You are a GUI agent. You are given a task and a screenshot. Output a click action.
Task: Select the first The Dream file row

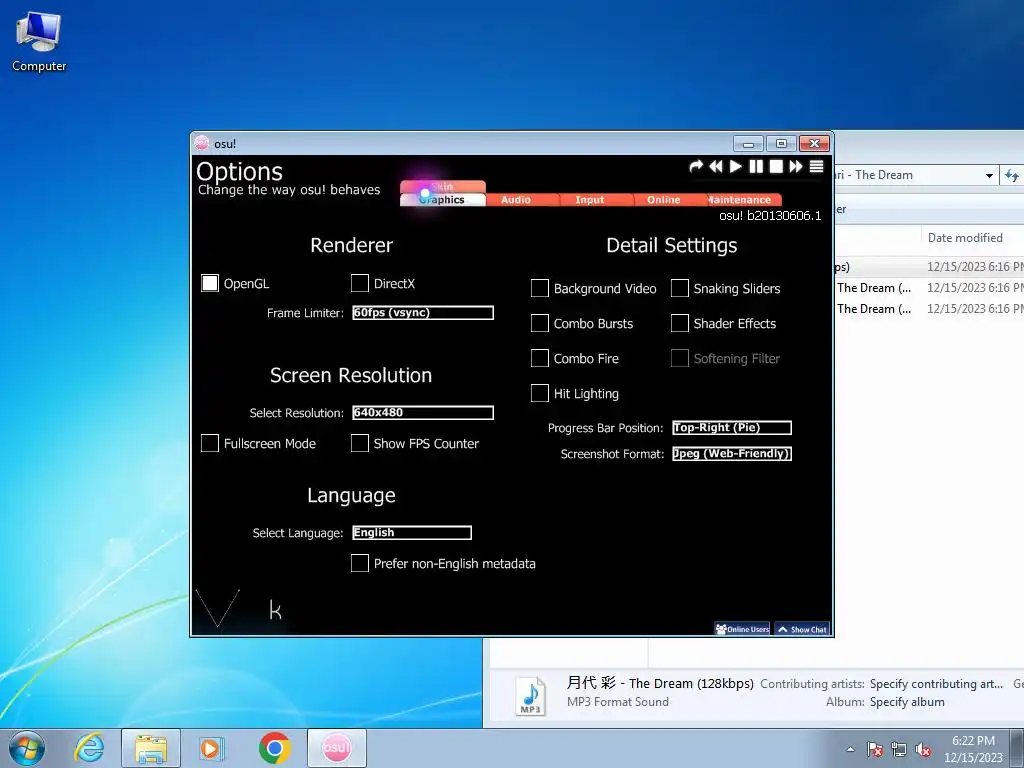tap(929, 287)
